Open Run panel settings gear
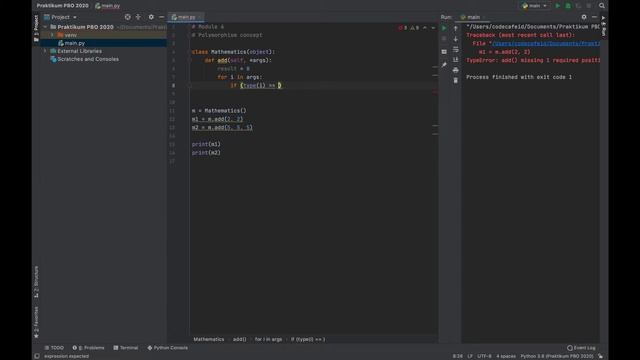640x360 pixels. click(584, 17)
